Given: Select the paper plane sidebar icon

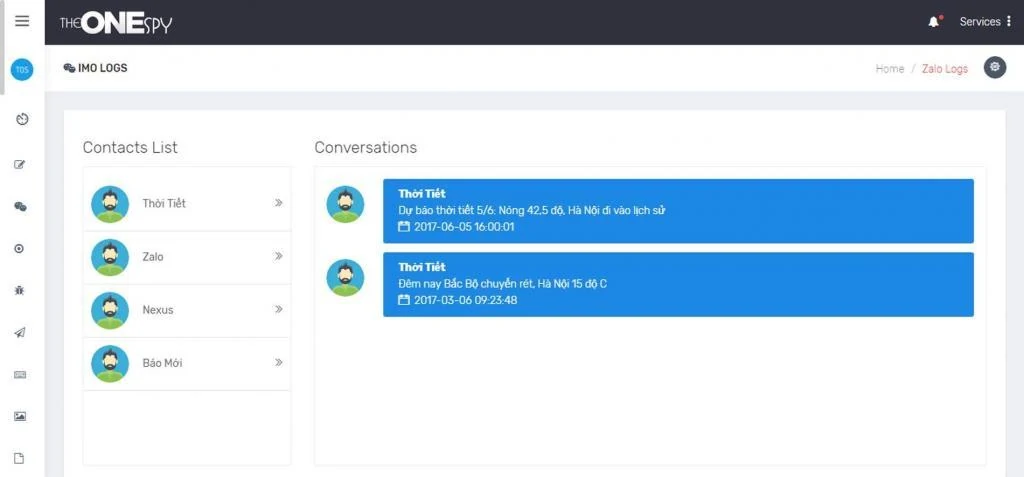Looking at the screenshot, I should pyautogui.click(x=20, y=332).
